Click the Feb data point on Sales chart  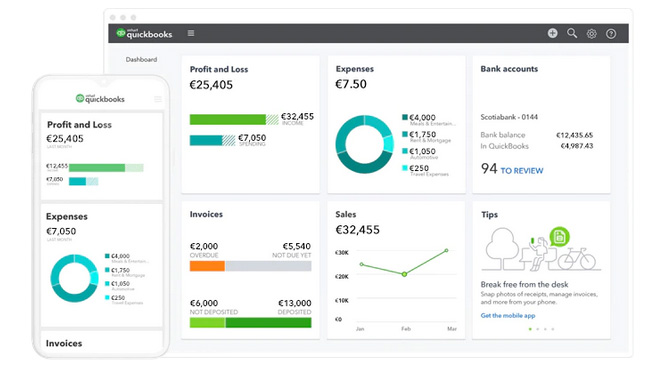coord(404,274)
